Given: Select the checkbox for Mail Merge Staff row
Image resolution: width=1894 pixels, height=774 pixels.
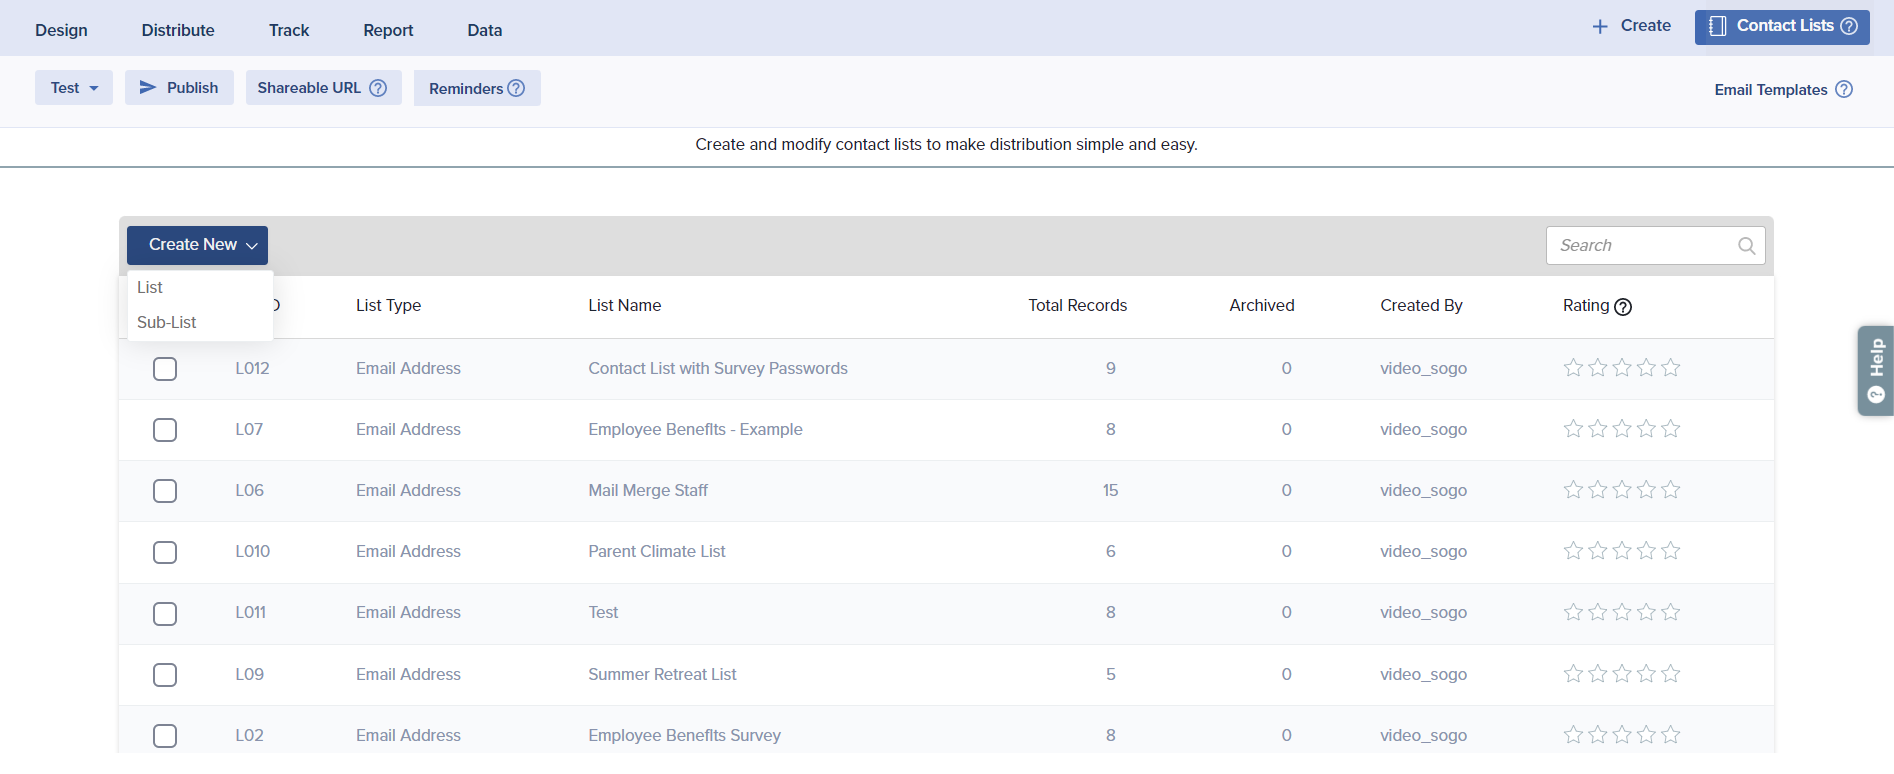Looking at the screenshot, I should (165, 491).
